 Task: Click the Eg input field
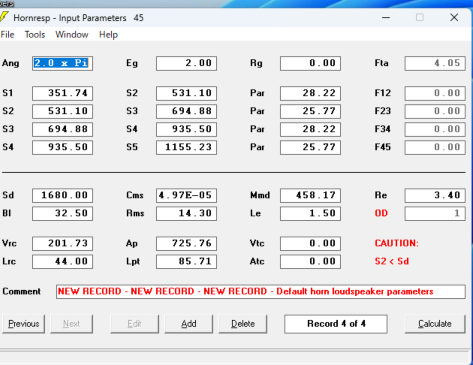pos(186,63)
